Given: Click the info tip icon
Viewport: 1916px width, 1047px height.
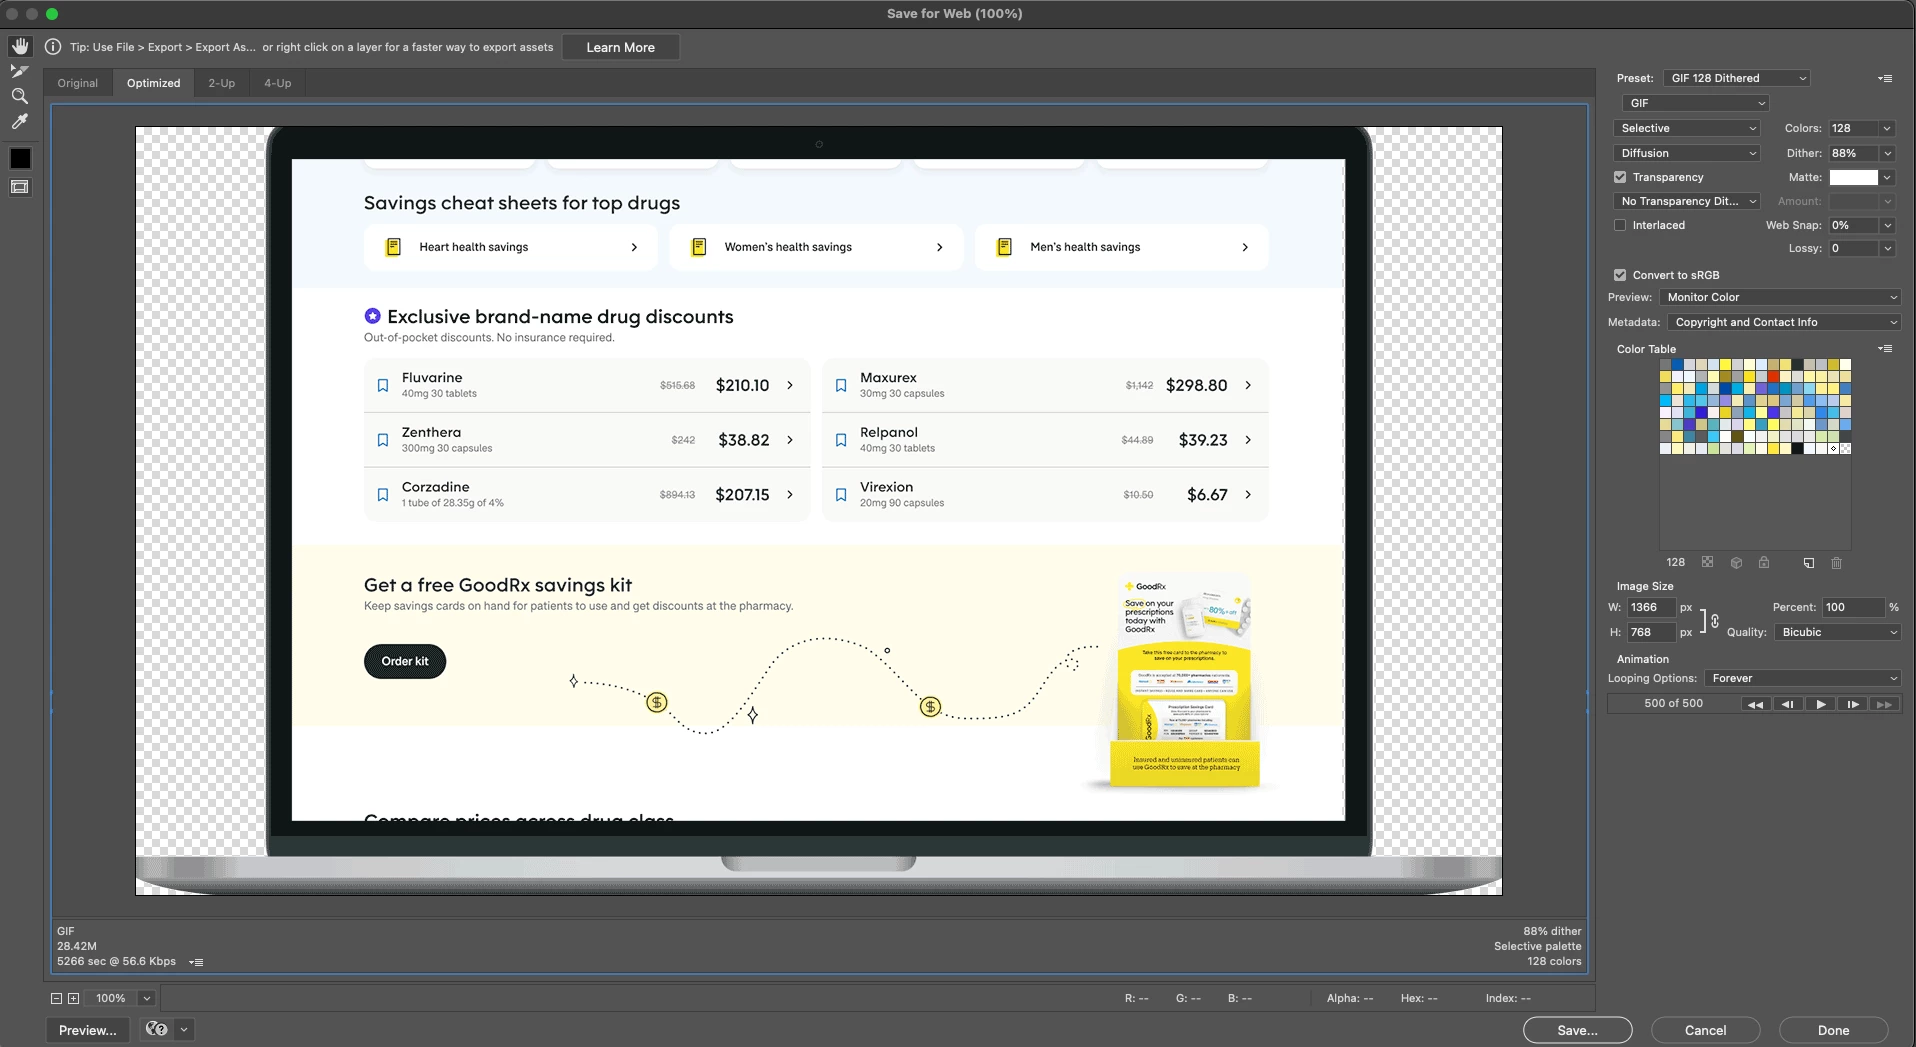Looking at the screenshot, I should (x=53, y=47).
